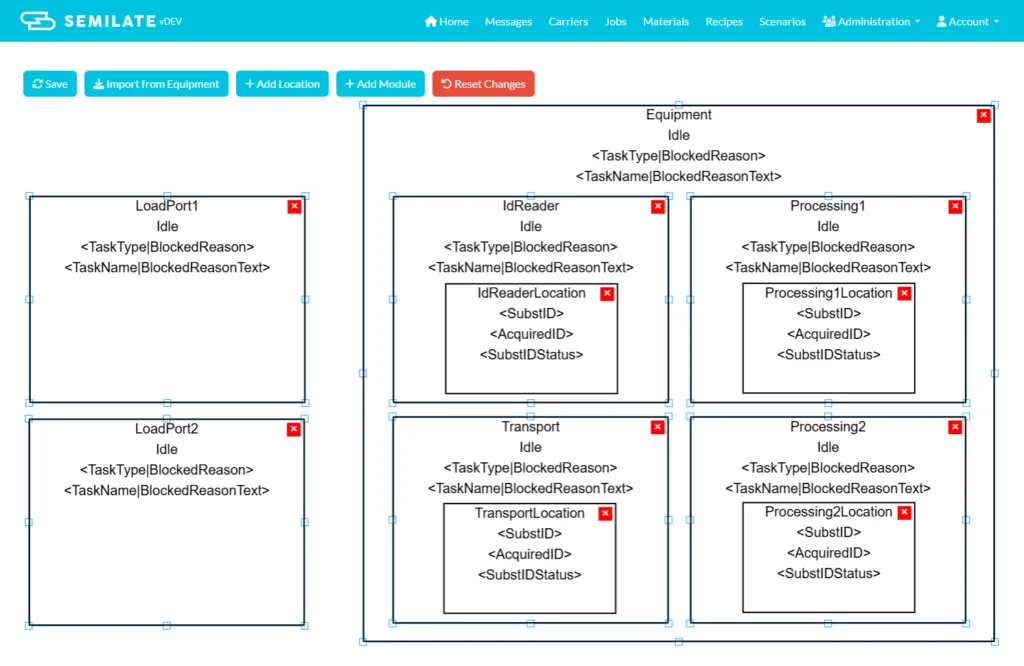Remove the Equipment box with red X
1024x666 pixels.
pyautogui.click(x=984, y=116)
